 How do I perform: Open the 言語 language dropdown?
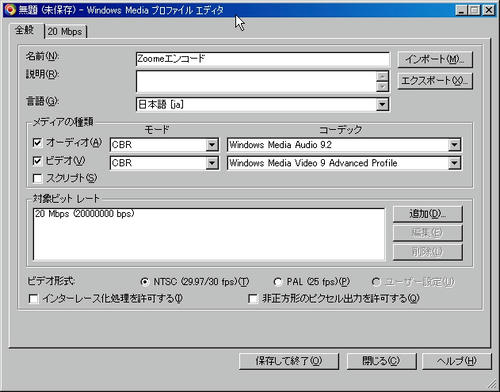click(x=382, y=105)
